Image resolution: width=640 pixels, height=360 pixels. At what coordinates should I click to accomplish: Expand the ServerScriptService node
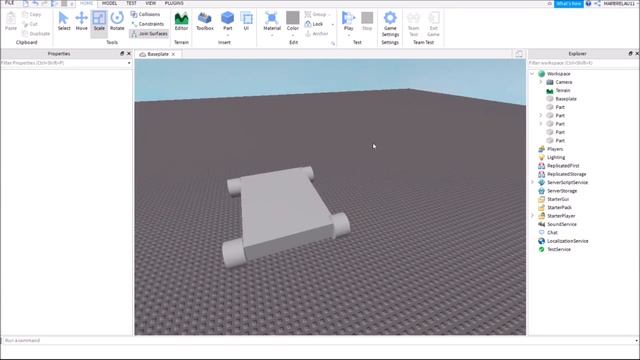532,182
